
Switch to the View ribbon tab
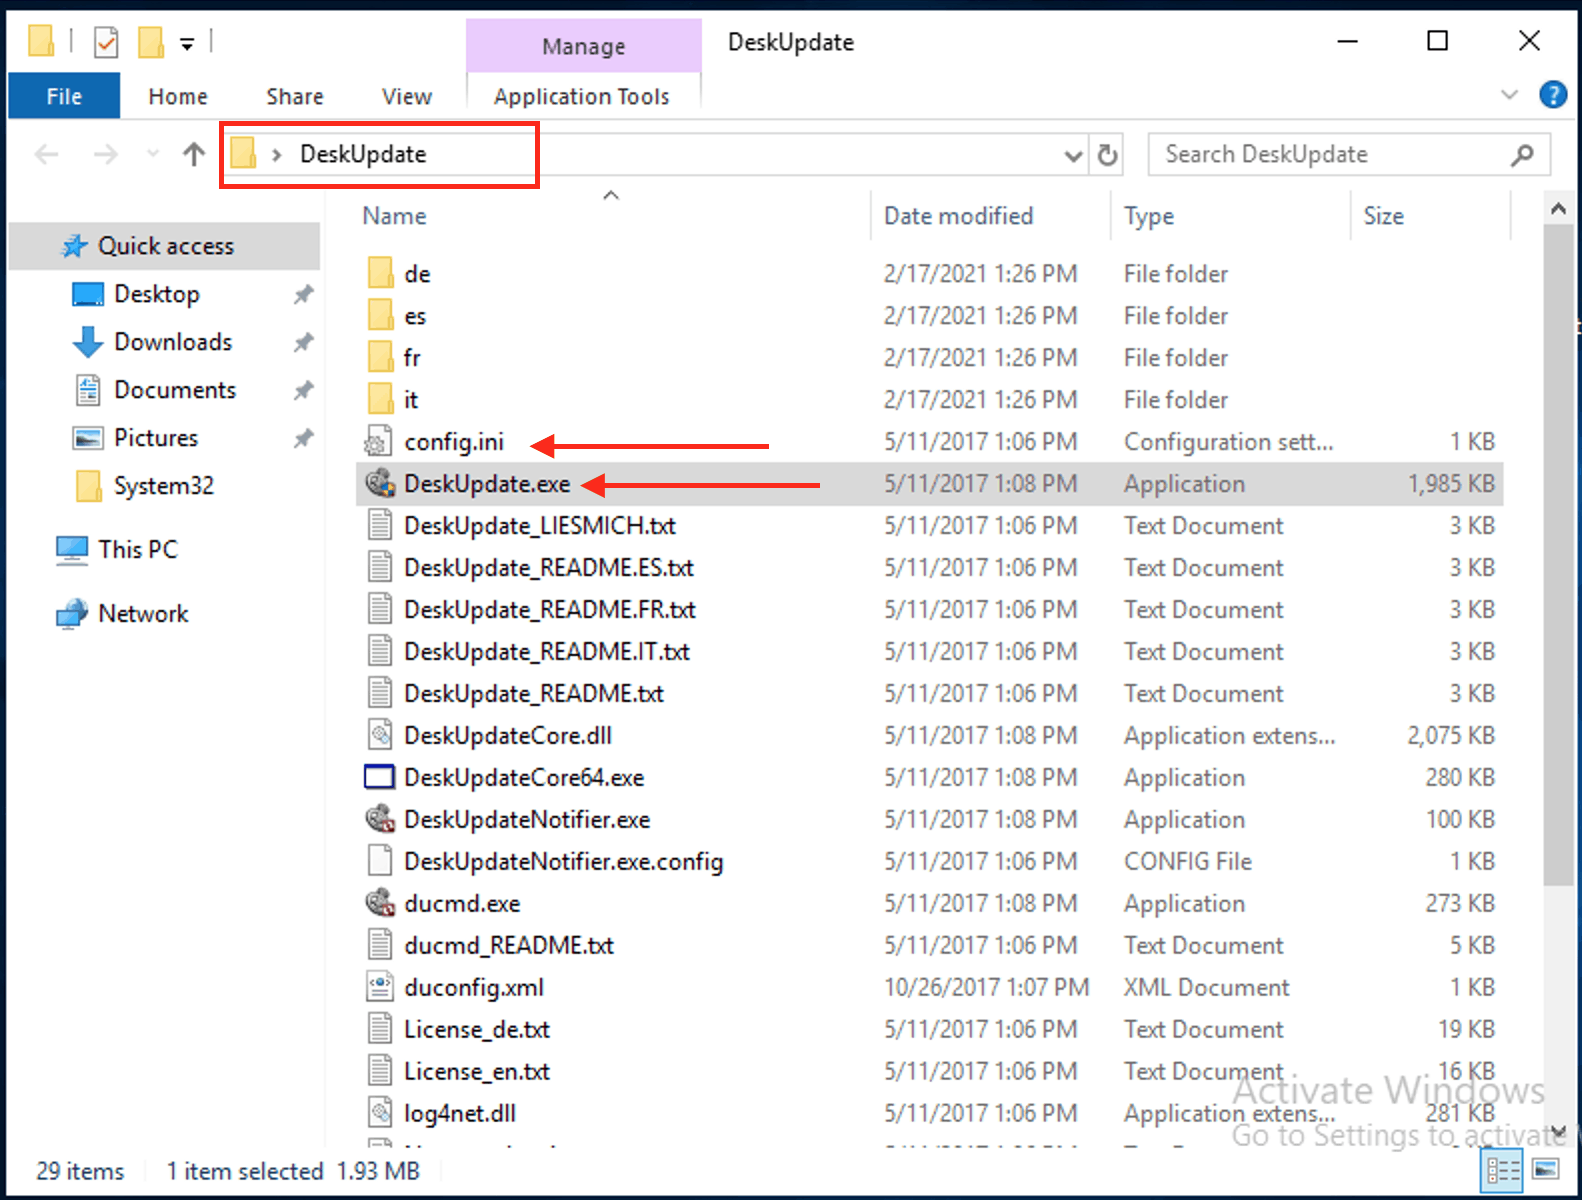pyautogui.click(x=406, y=96)
